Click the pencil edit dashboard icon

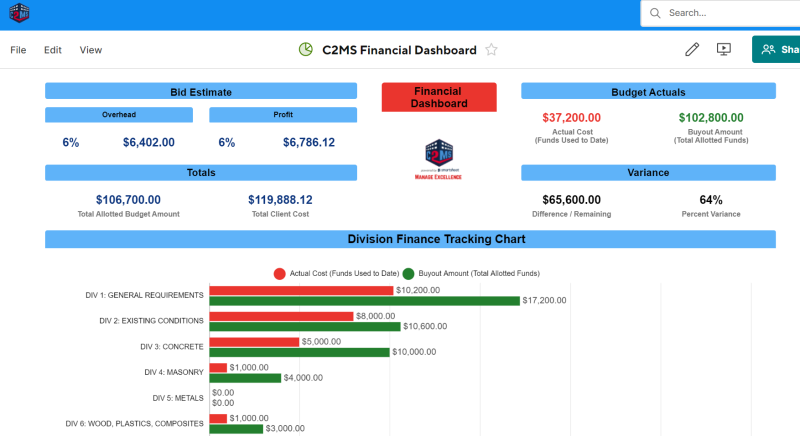point(692,50)
